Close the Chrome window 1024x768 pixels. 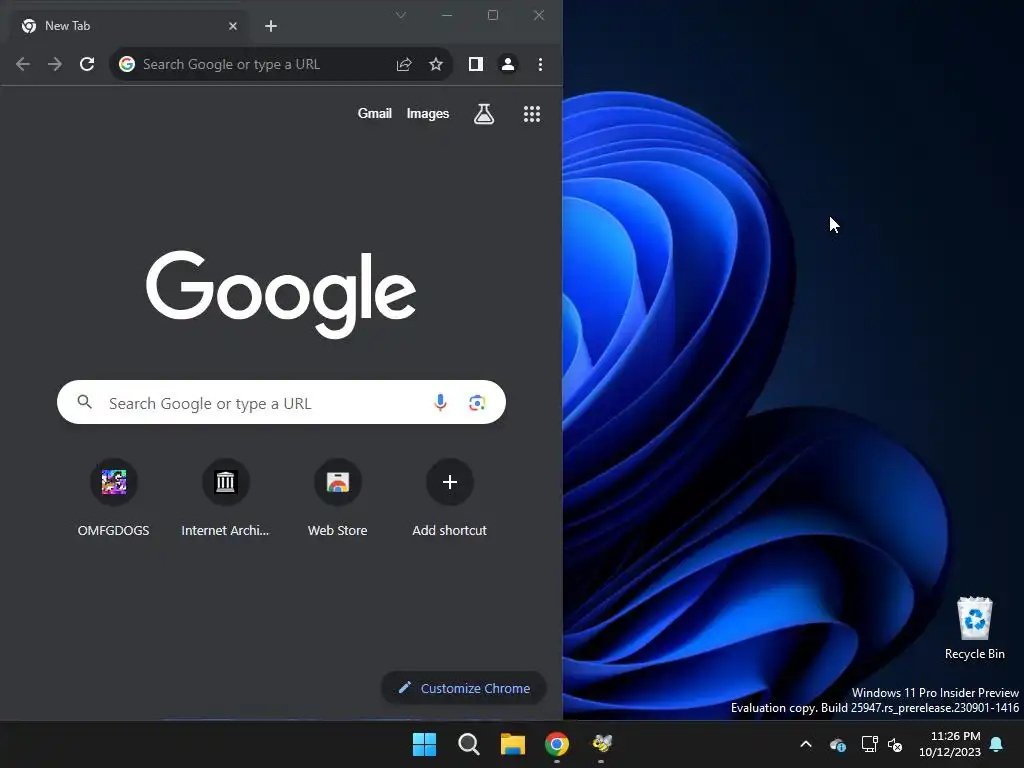point(539,15)
